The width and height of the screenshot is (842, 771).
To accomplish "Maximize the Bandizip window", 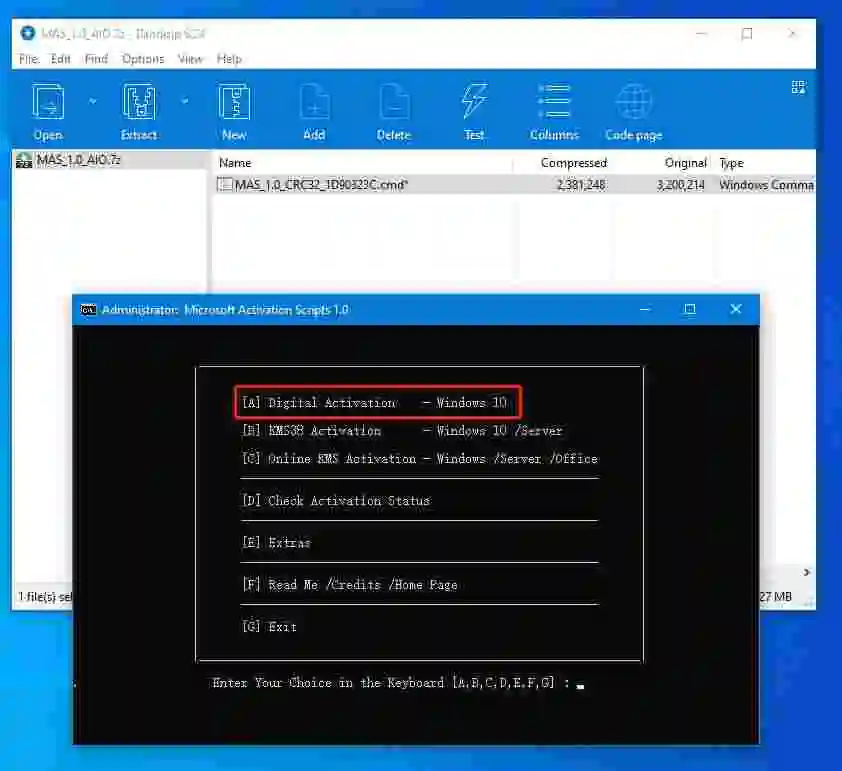I will coord(746,34).
